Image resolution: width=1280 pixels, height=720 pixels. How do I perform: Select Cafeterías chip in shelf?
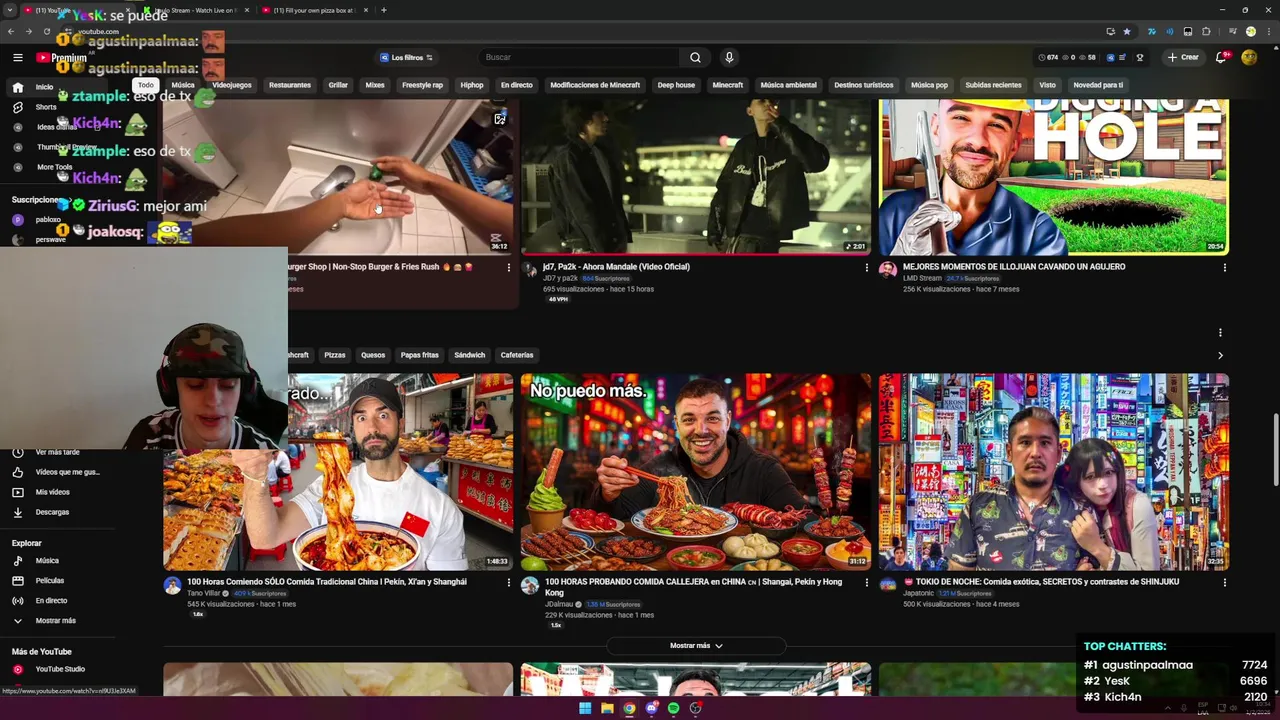pos(517,355)
